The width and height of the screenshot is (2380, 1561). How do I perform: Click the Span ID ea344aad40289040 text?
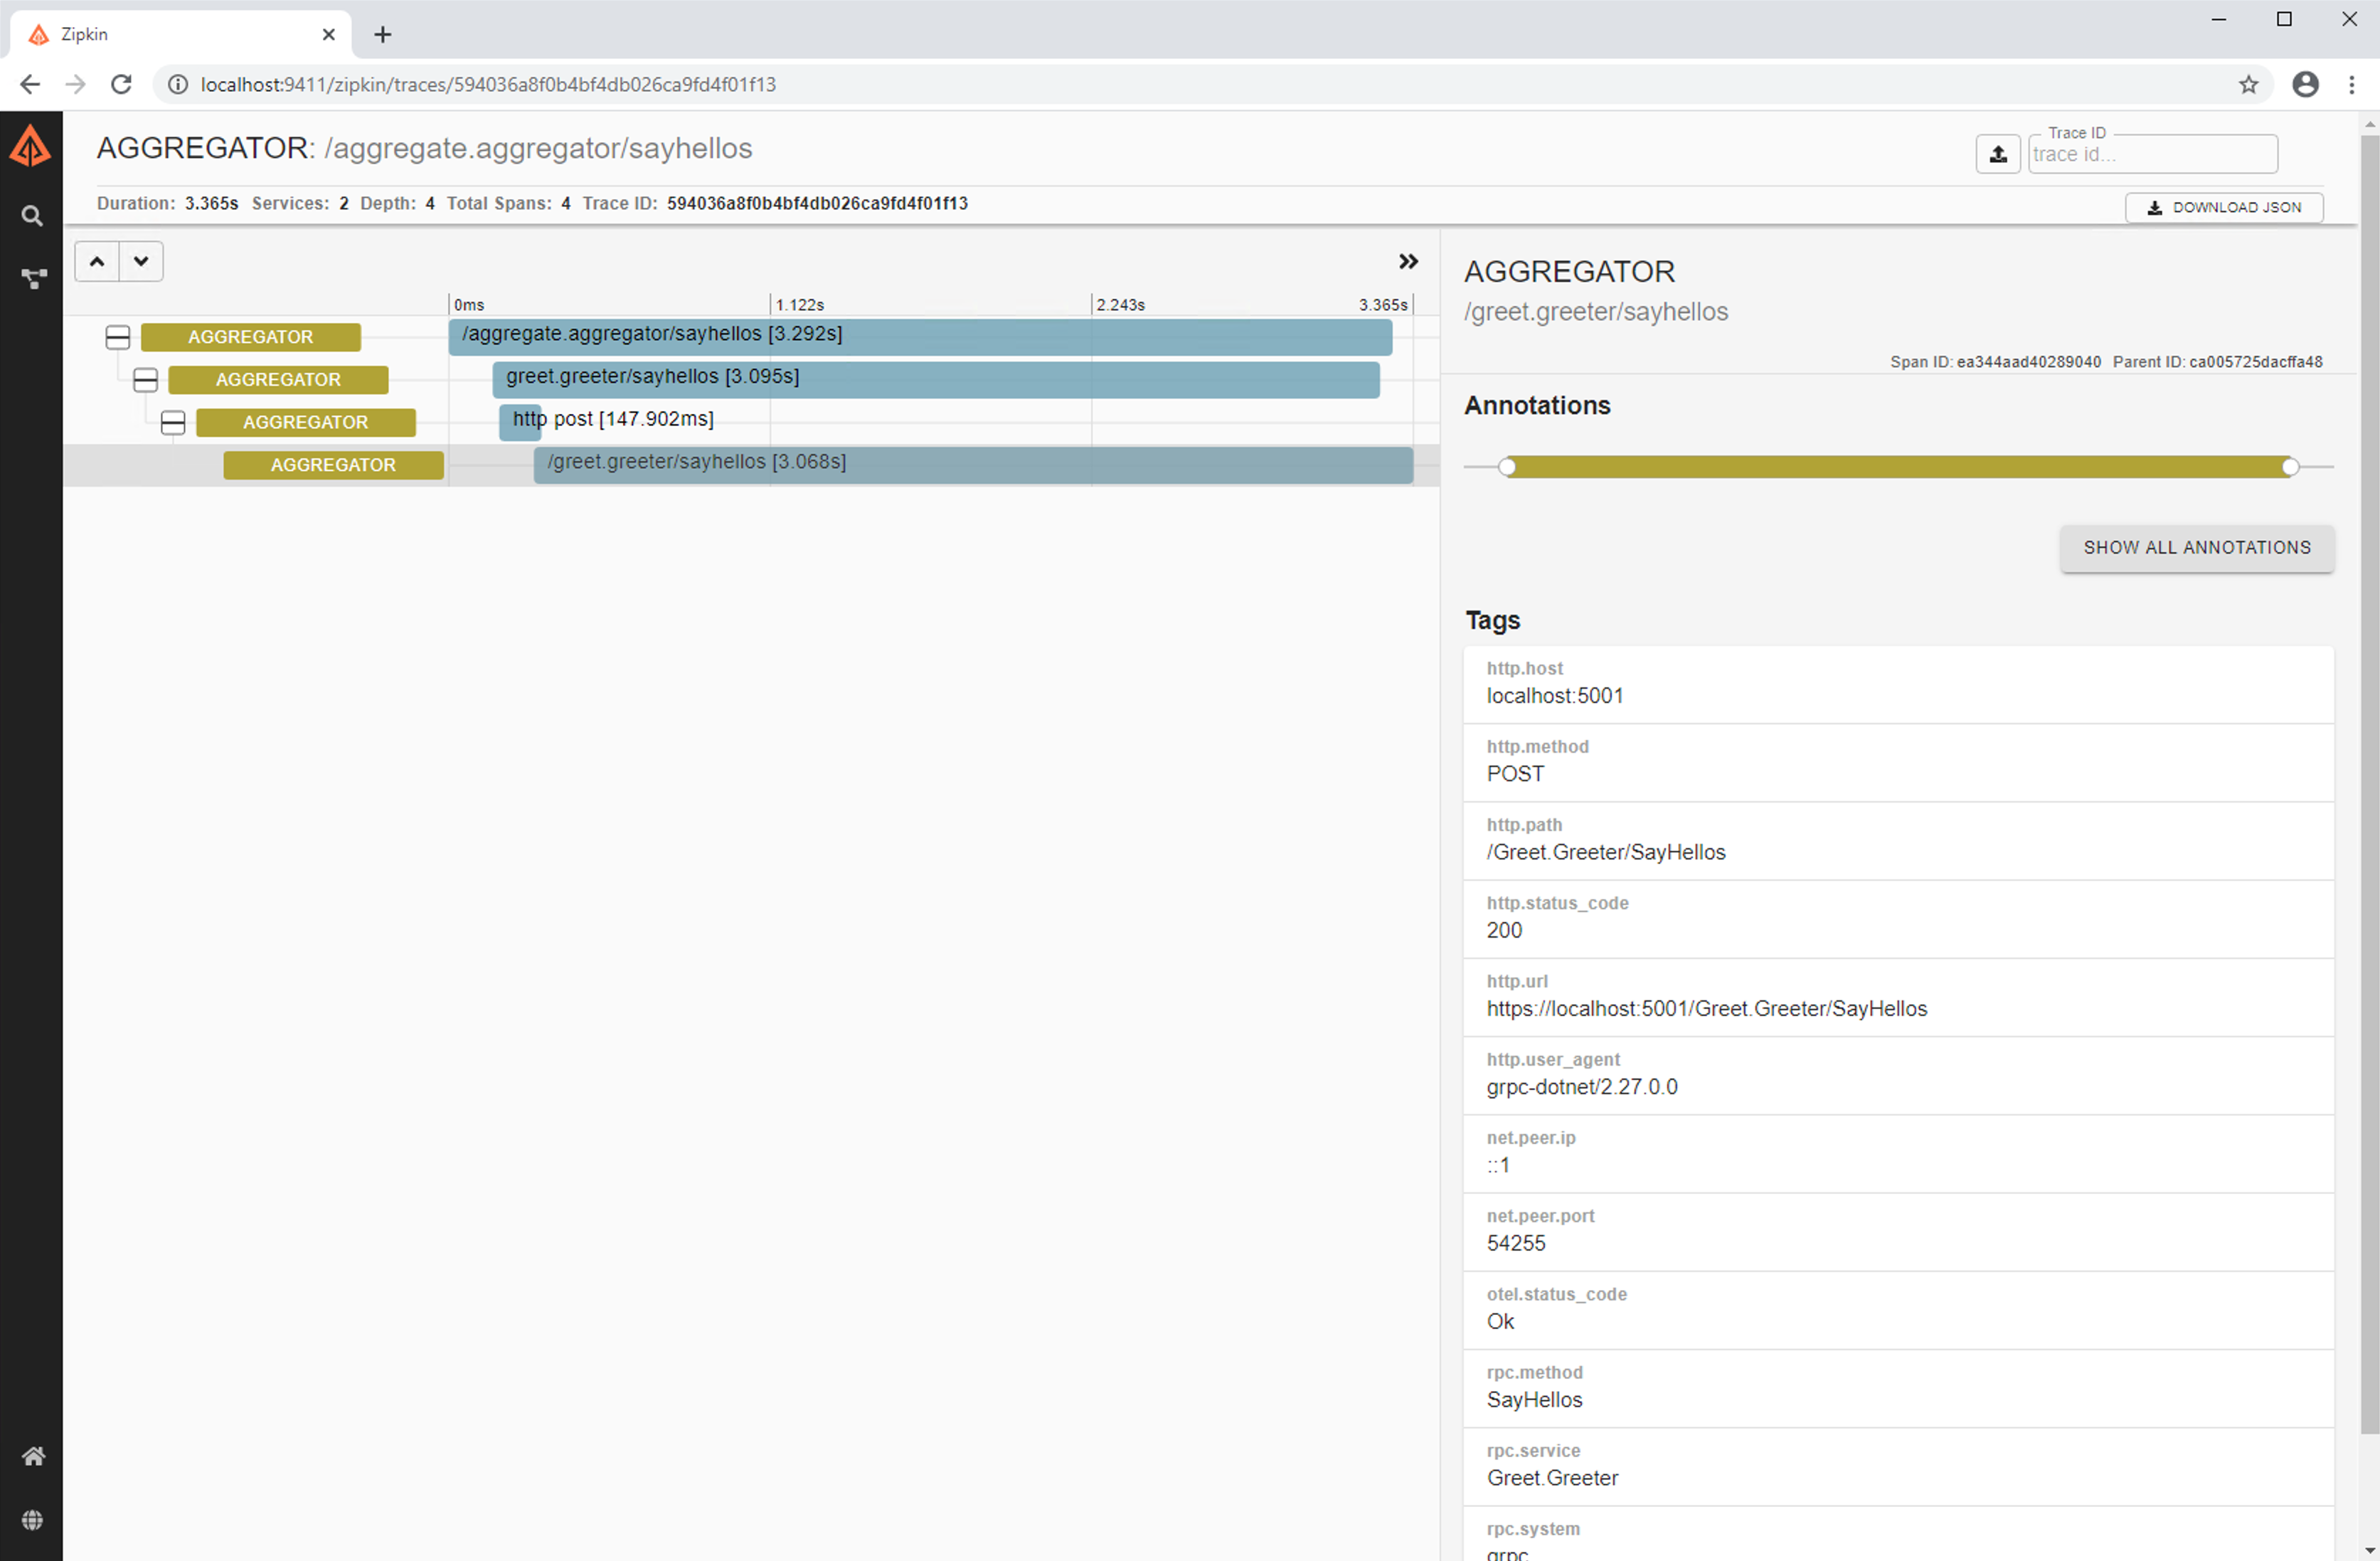(1995, 362)
